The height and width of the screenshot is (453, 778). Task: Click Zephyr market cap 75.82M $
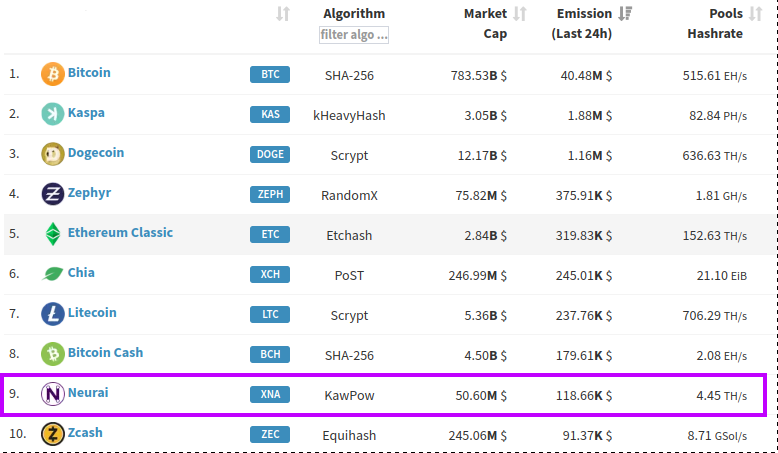coord(481,195)
